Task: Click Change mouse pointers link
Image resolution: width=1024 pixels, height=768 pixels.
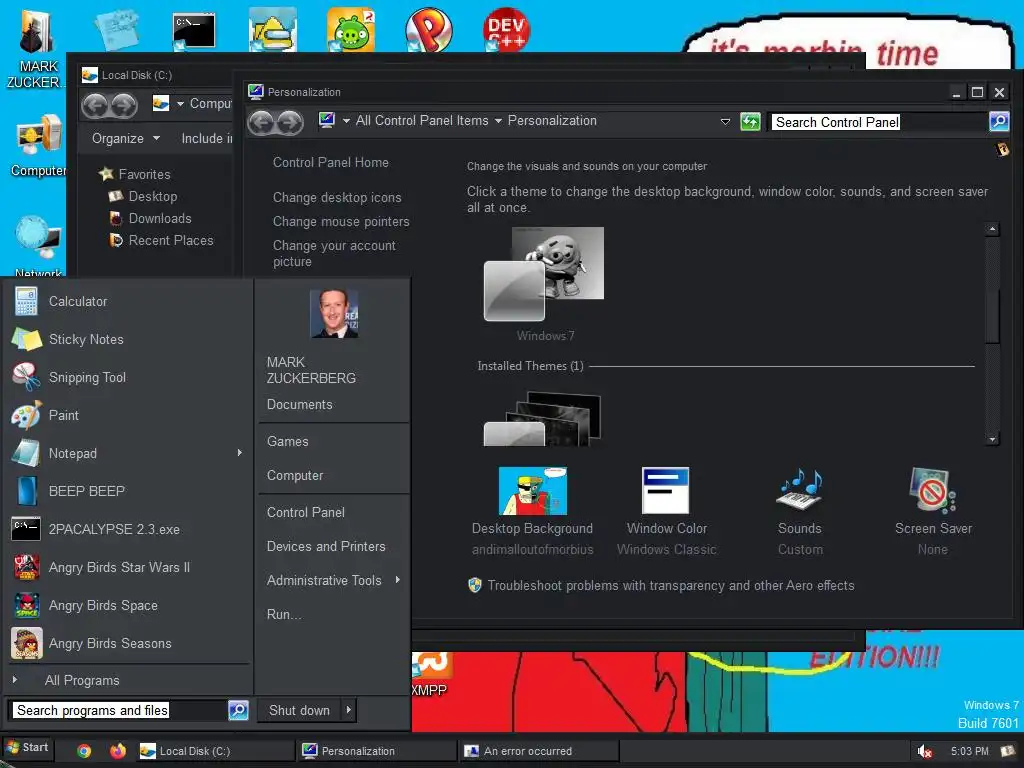Action: (341, 221)
